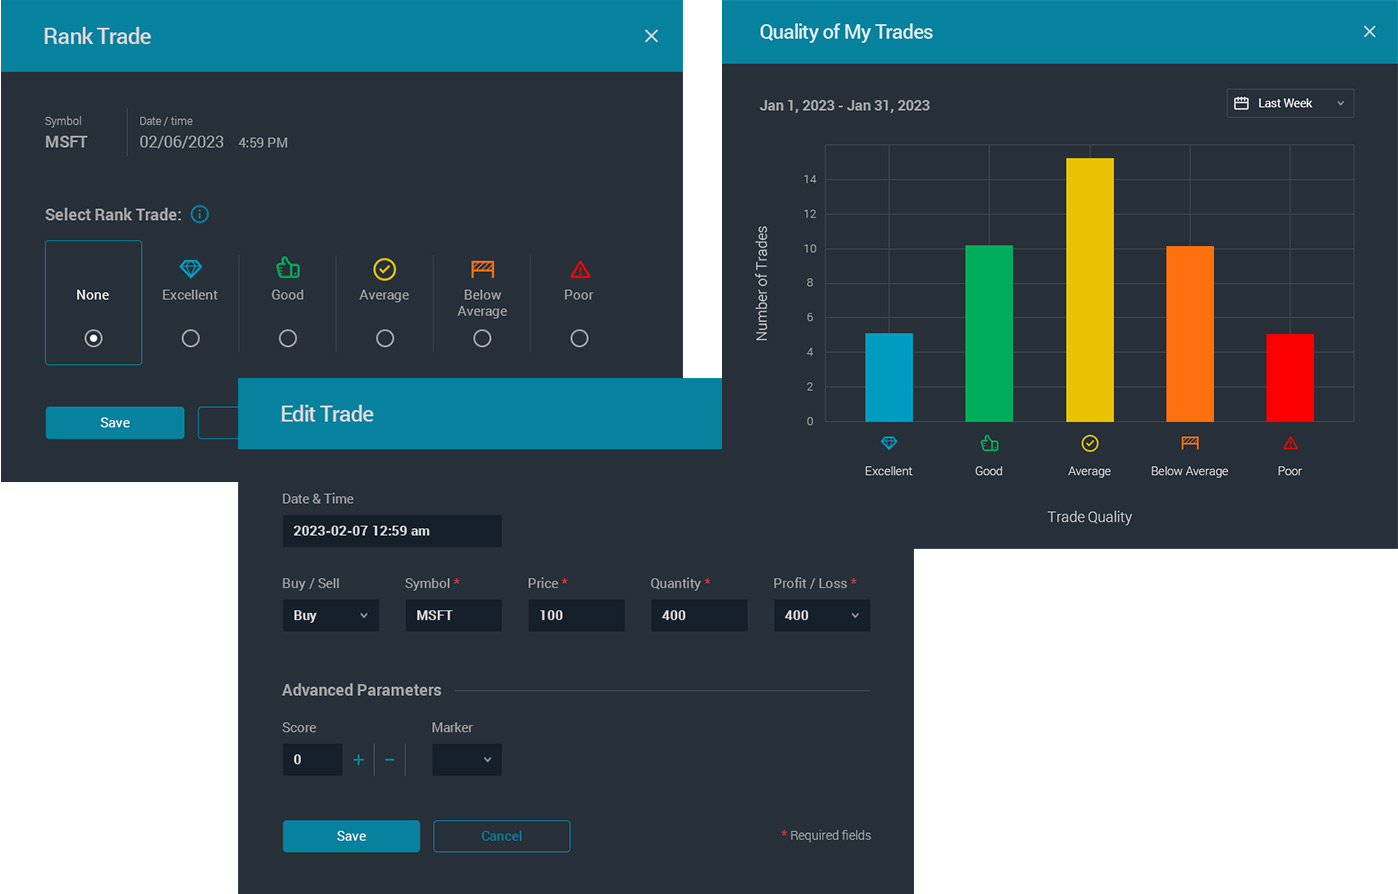Select the Average rank radio button
Image resolution: width=1398 pixels, height=894 pixels.
click(385, 338)
